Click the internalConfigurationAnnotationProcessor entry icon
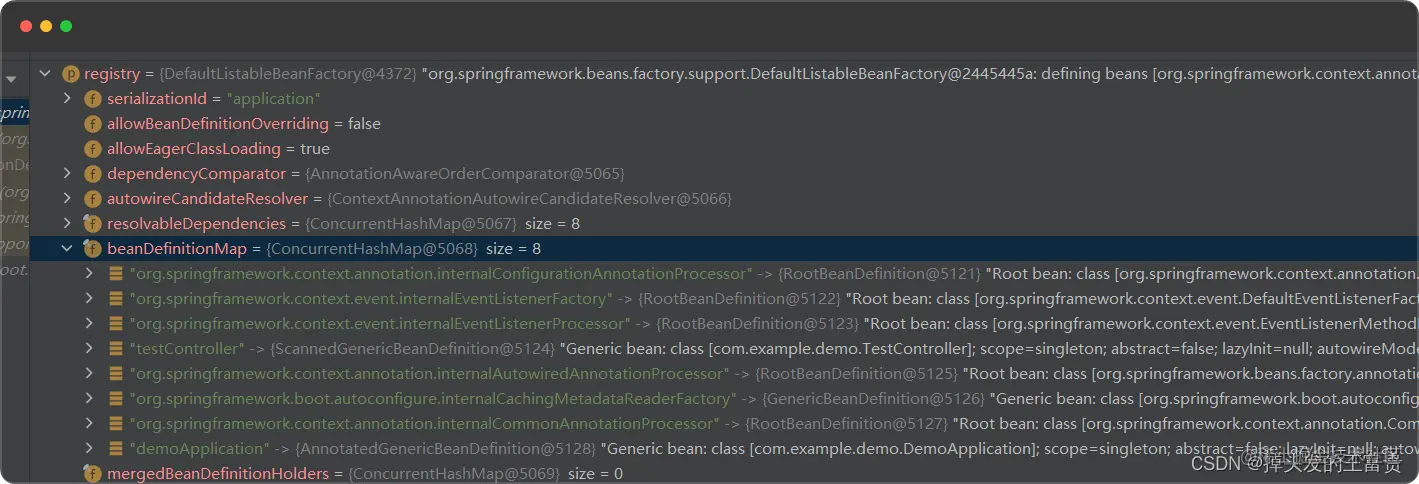 point(116,274)
